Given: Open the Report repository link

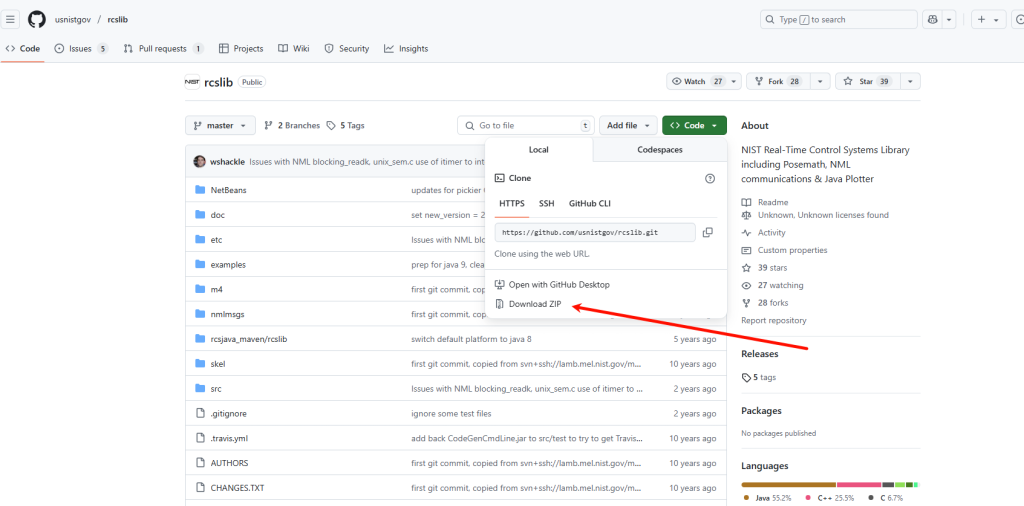Looking at the screenshot, I should [x=774, y=321].
